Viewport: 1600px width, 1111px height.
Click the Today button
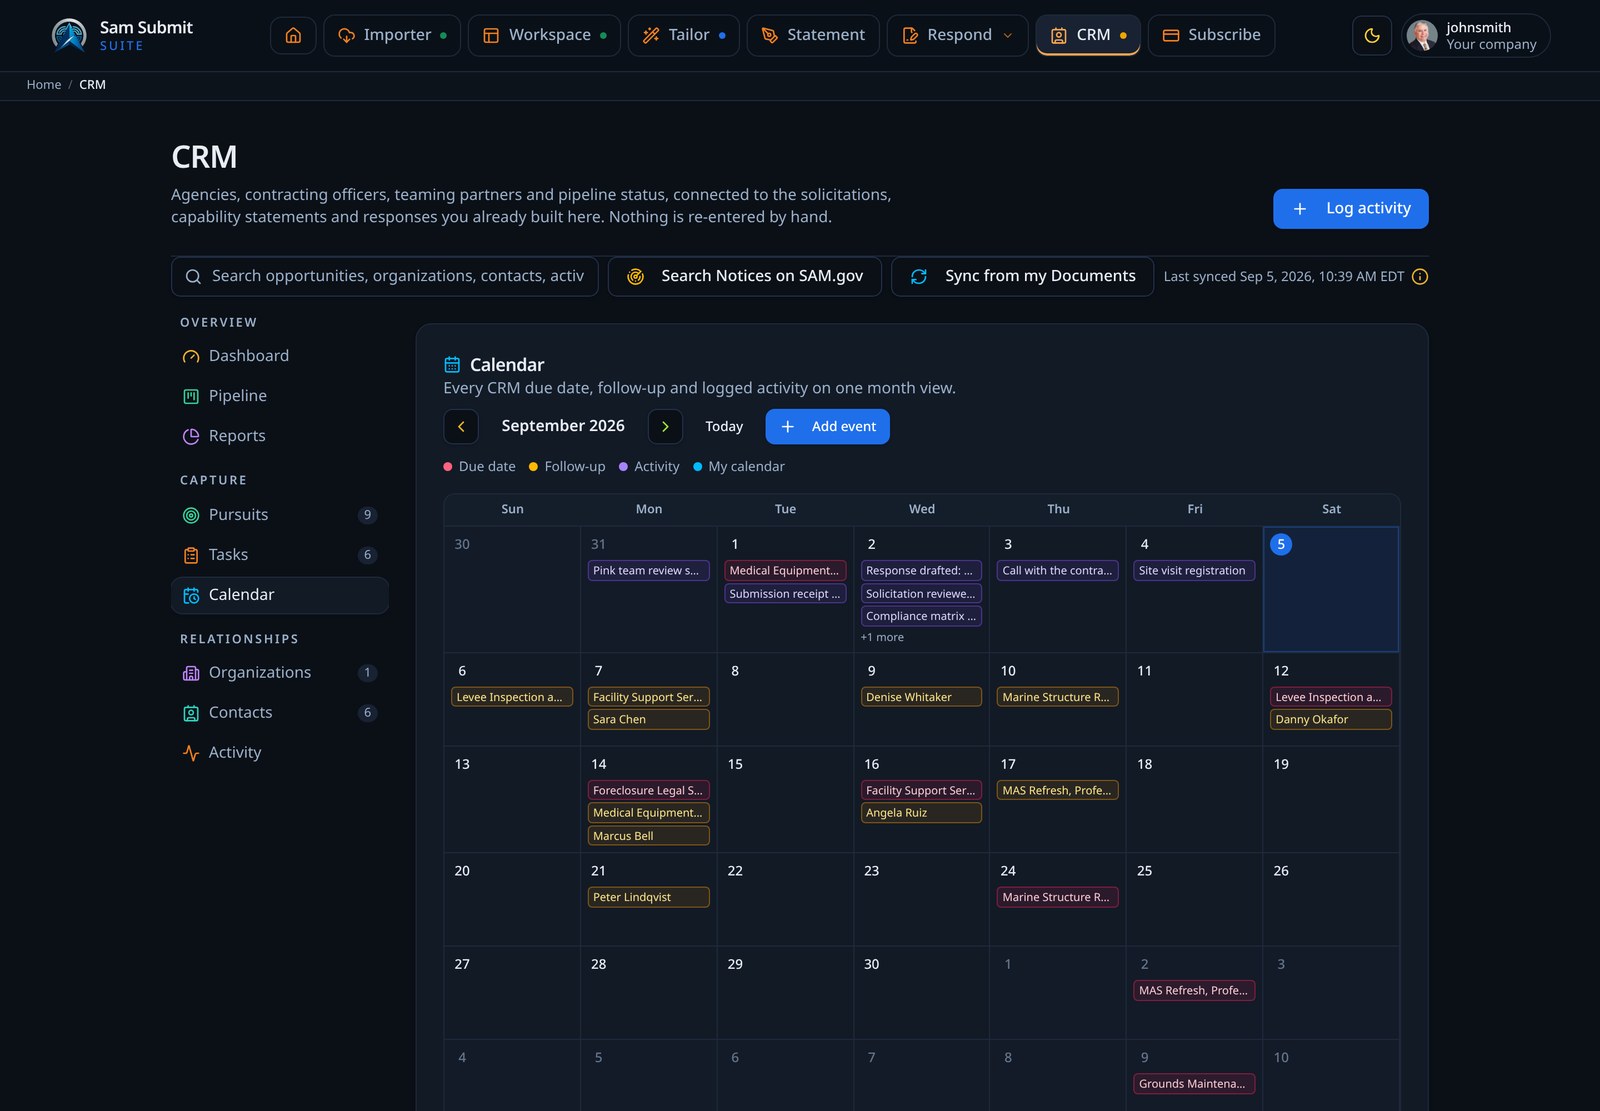coord(724,427)
